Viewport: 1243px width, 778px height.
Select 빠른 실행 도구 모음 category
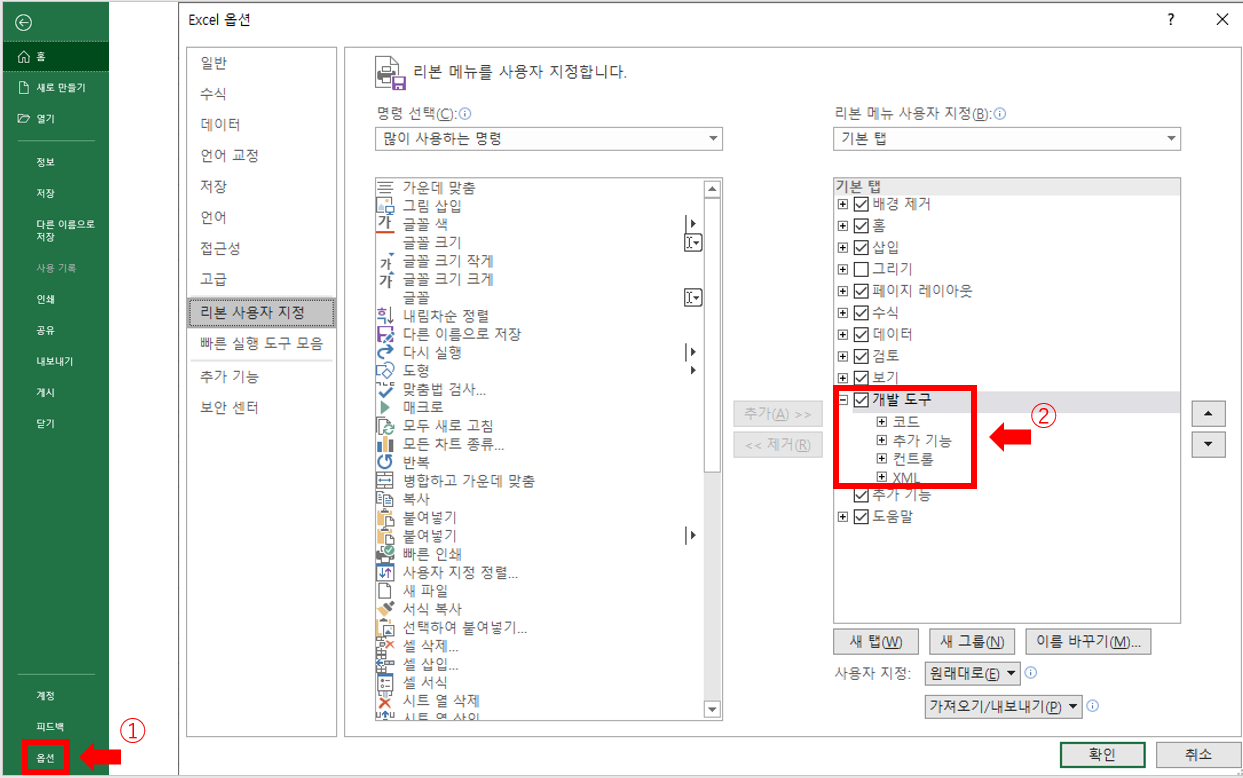[262, 343]
